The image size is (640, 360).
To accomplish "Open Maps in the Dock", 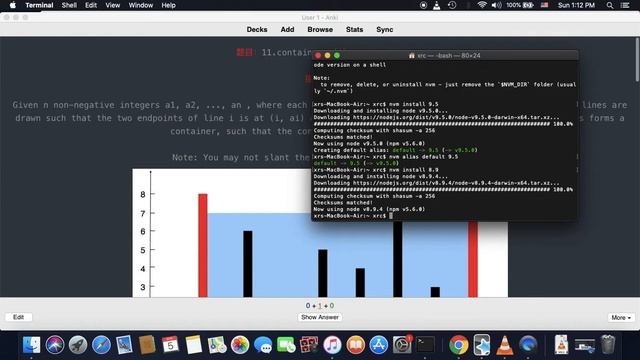I will [217, 345].
